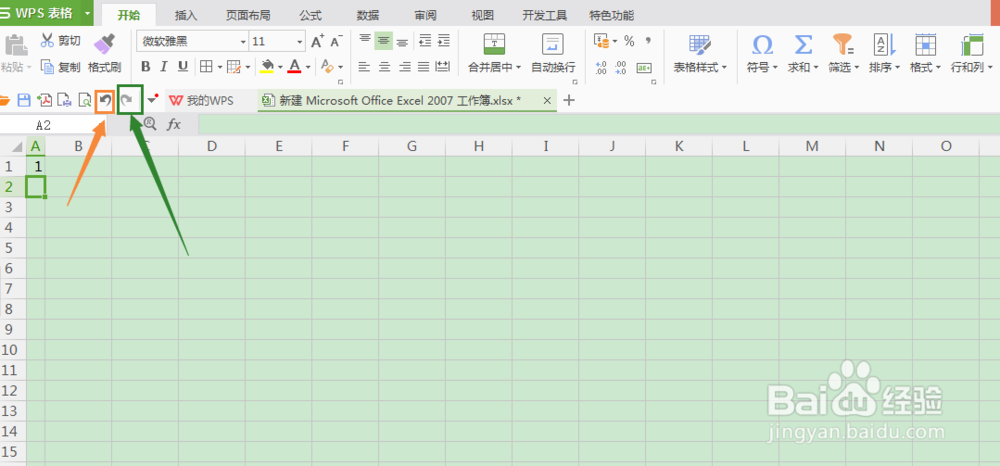Click the scissors Cut icon

coord(48,41)
